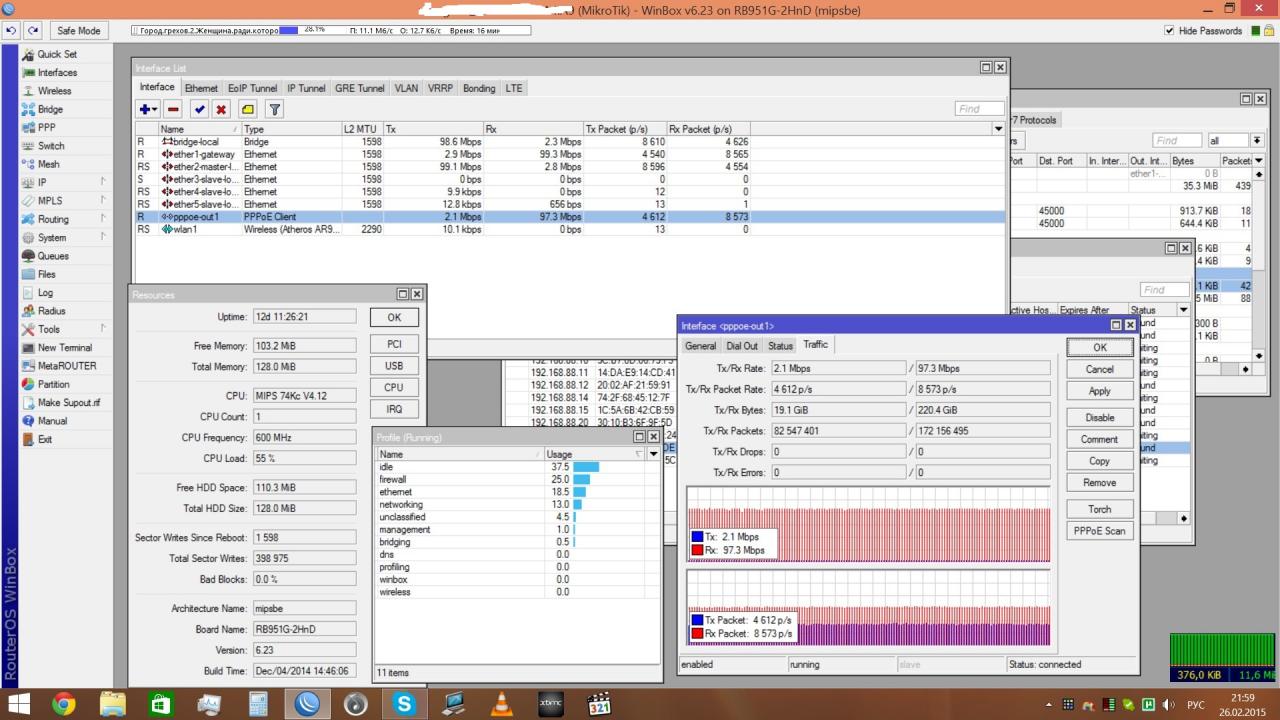Viewport: 1280px width, 720px height.
Task: Toggle the Safe Mode button
Action: [x=79, y=31]
